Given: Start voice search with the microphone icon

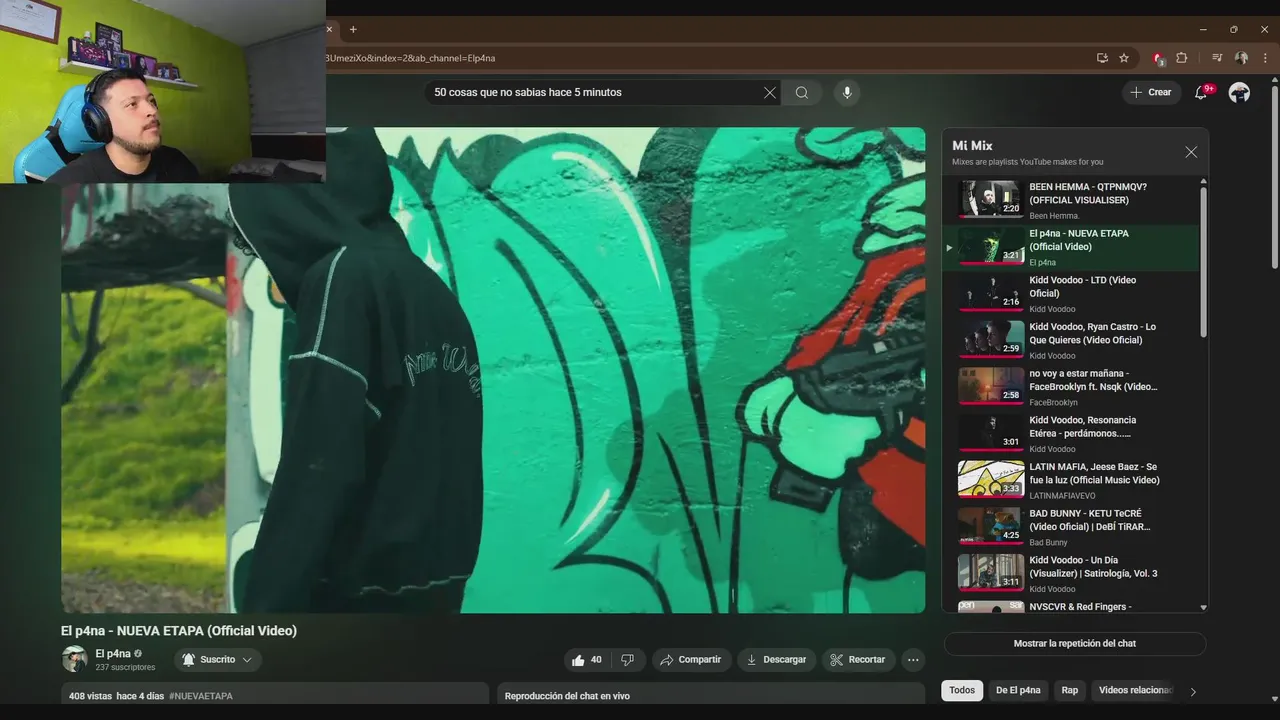Looking at the screenshot, I should coord(847,92).
